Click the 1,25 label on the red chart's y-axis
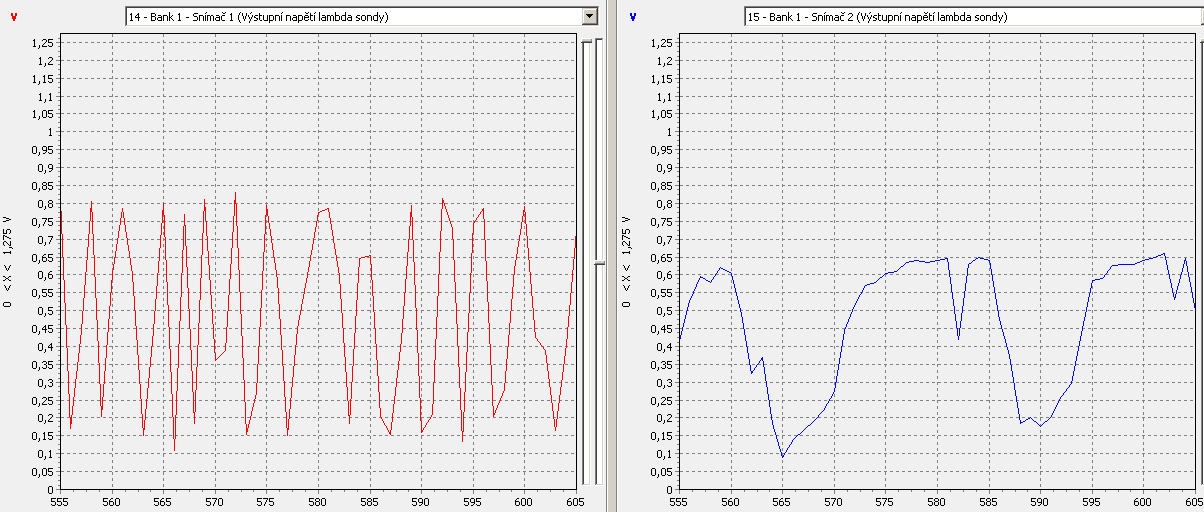 pyautogui.click(x=42, y=43)
